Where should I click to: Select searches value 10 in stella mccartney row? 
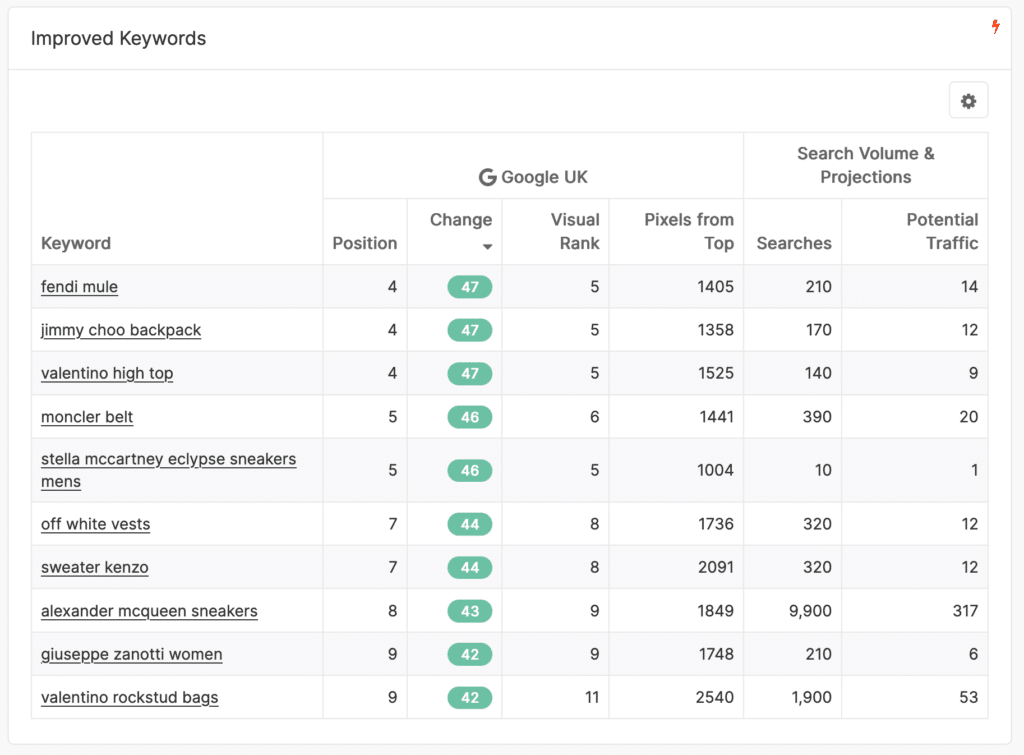(823, 470)
